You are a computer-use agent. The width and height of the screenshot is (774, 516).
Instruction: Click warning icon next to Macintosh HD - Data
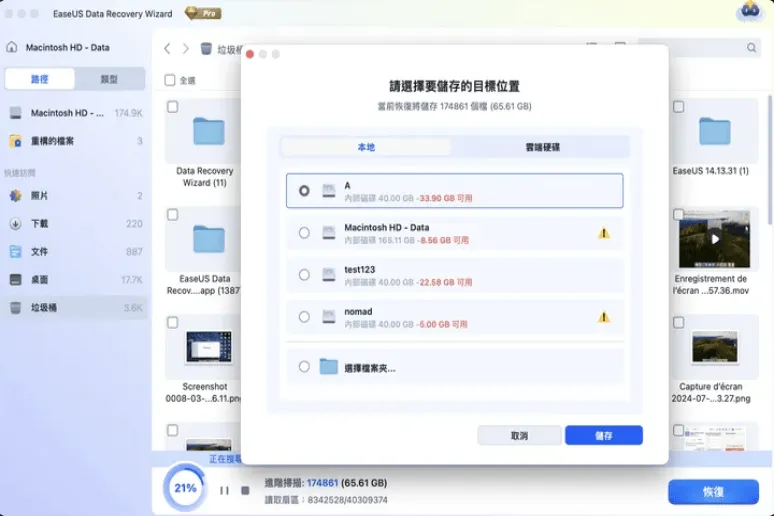pyautogui.click(x=603, y=233)
